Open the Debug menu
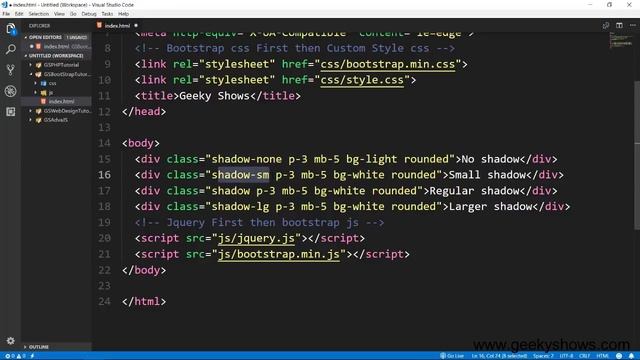Image resolution: width=640 pixels, height=360 pixels. (89, 14)
